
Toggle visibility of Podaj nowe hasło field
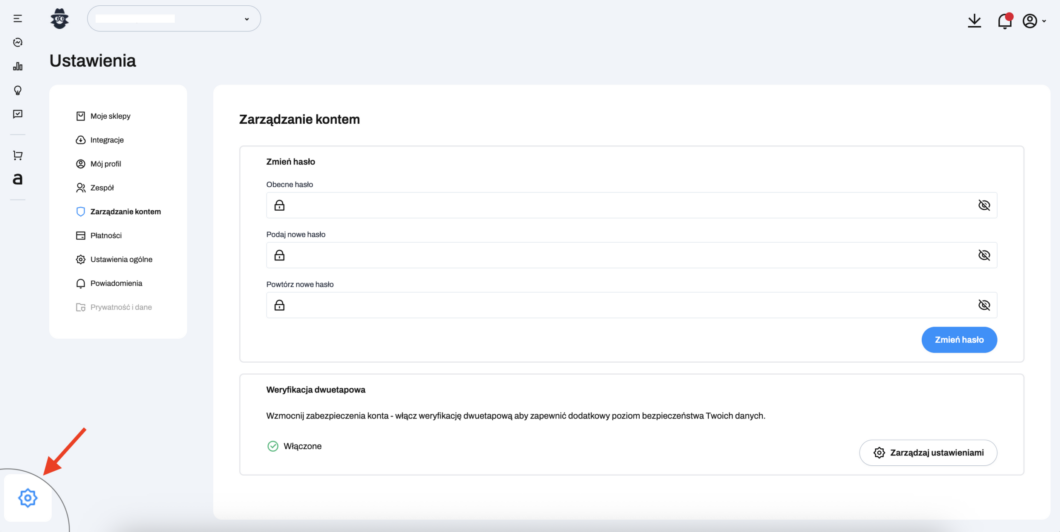(x=983, y=255)
